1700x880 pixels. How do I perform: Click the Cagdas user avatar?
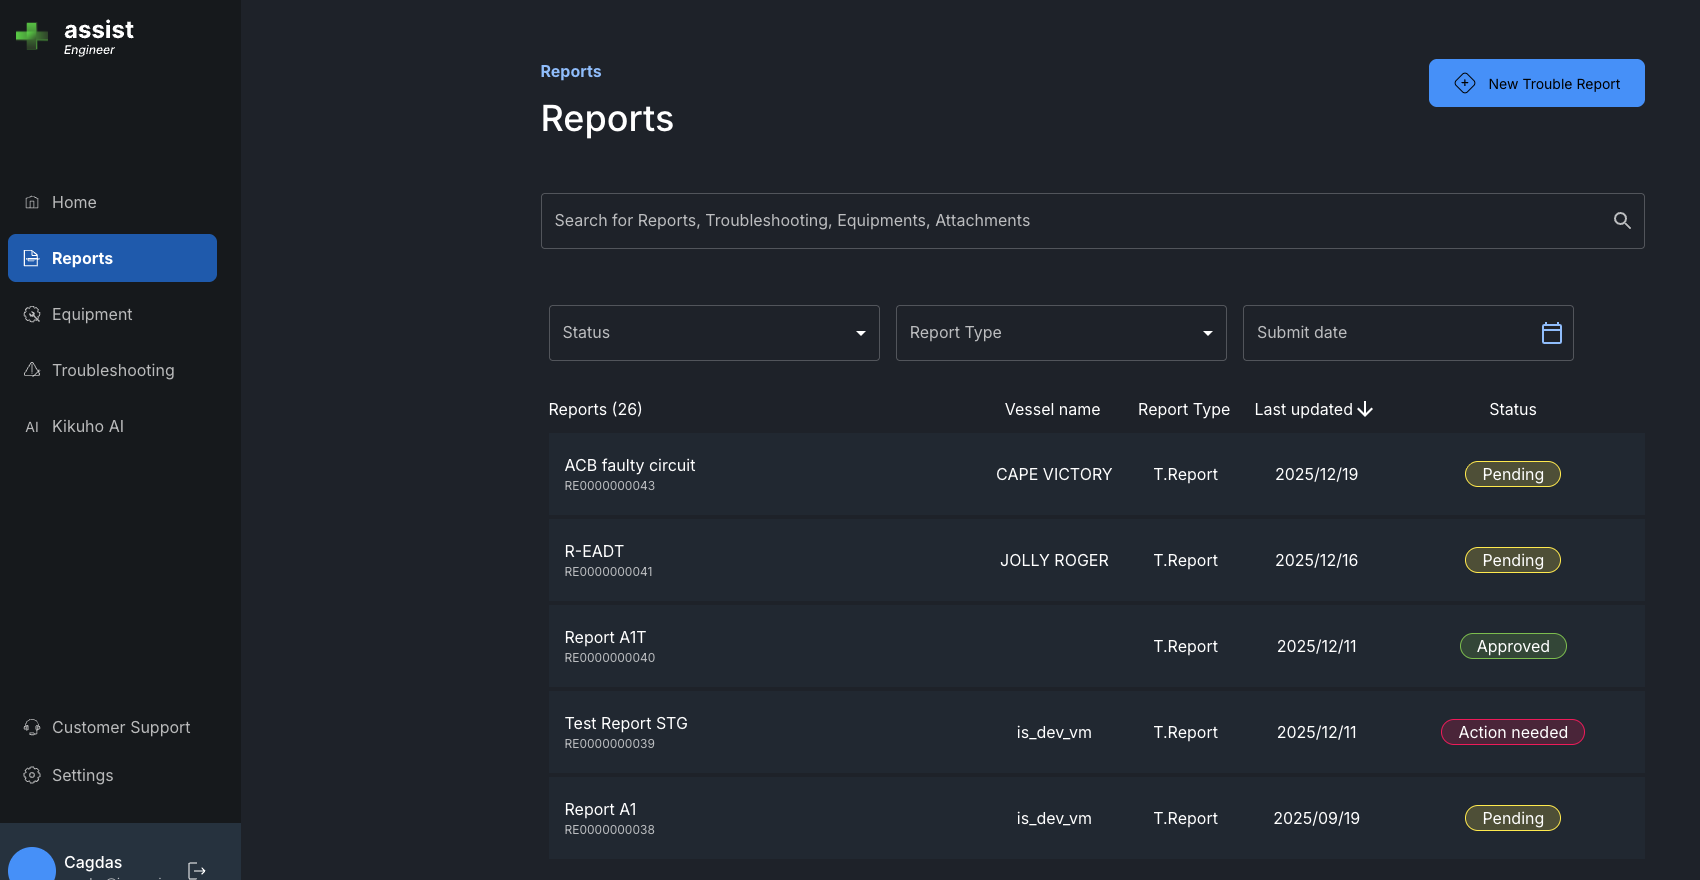32,864
